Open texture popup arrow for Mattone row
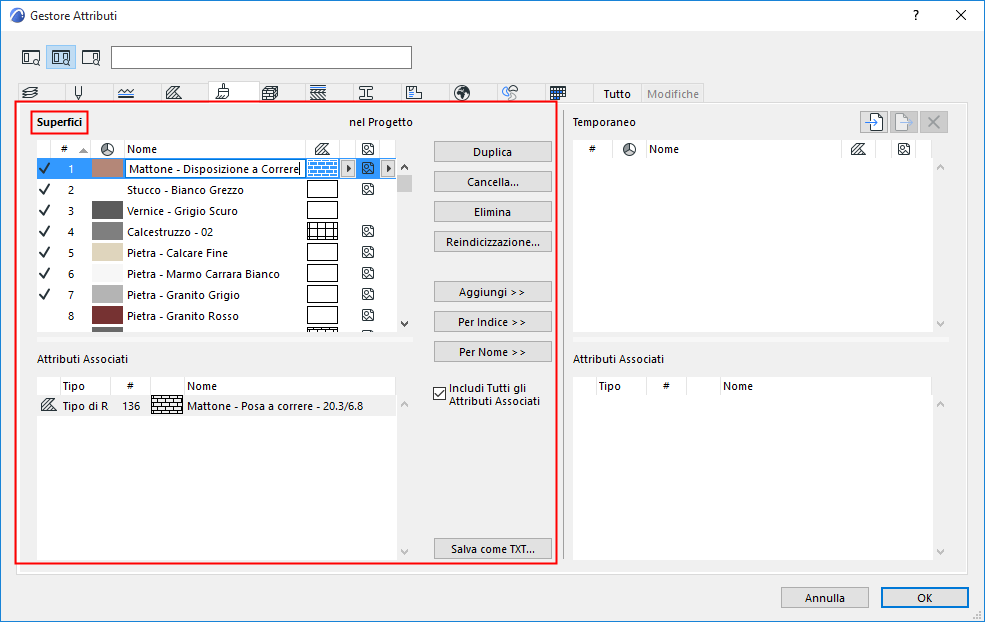The image size is (985, 622). pyautogui.click(x=388, y=168)
